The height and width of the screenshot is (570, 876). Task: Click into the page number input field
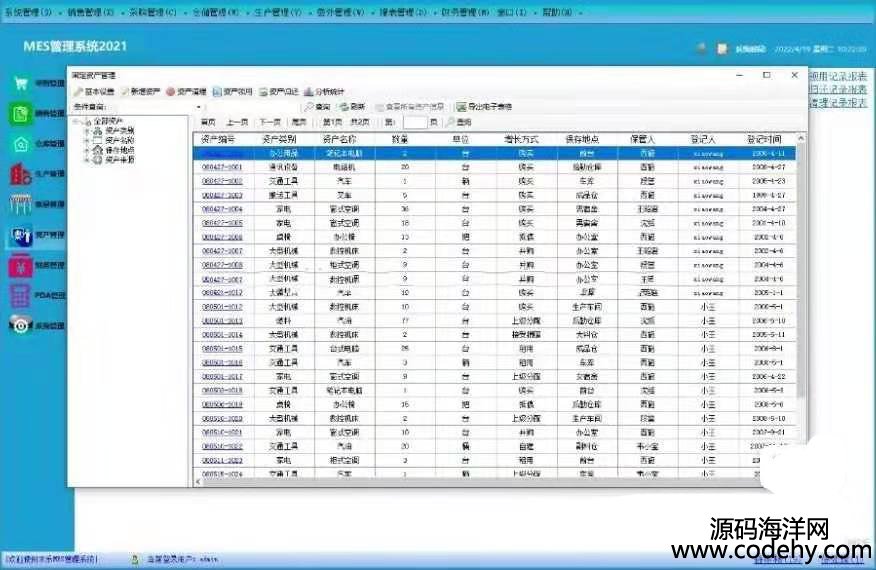(415, 122)
